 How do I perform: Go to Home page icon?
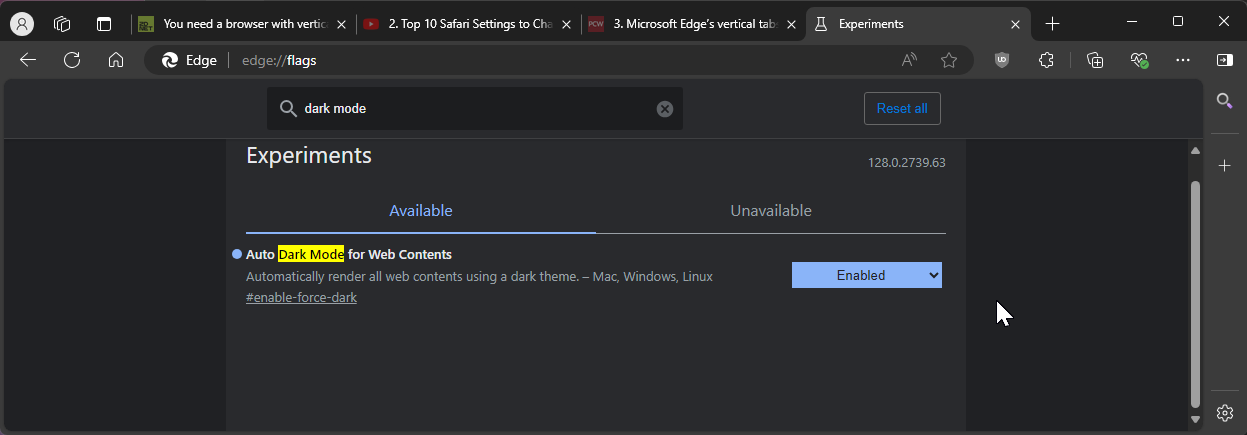pos(116,60)
